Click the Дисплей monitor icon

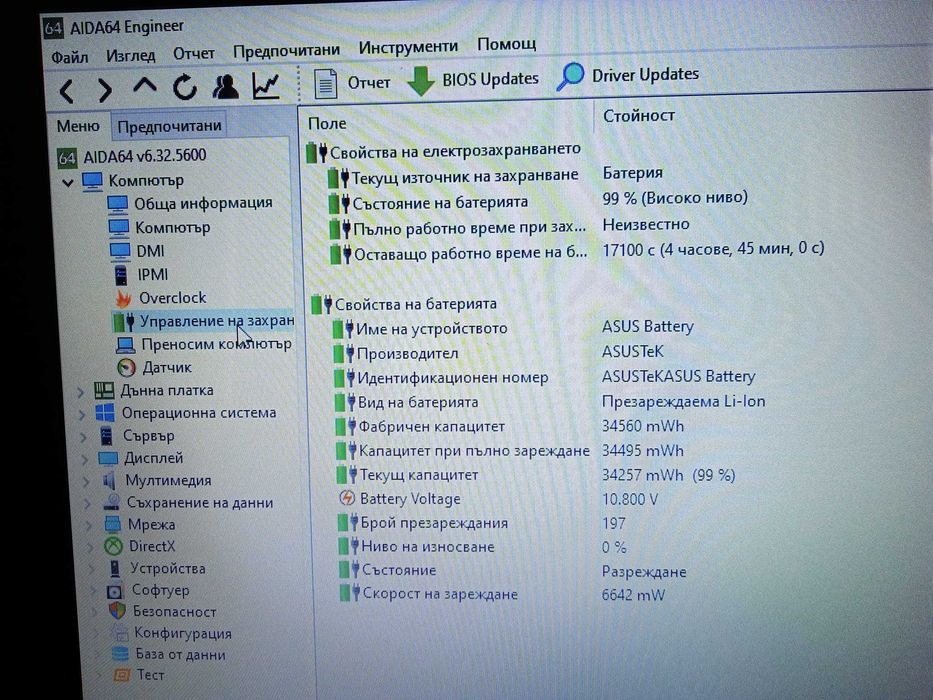tap(108, 458)
